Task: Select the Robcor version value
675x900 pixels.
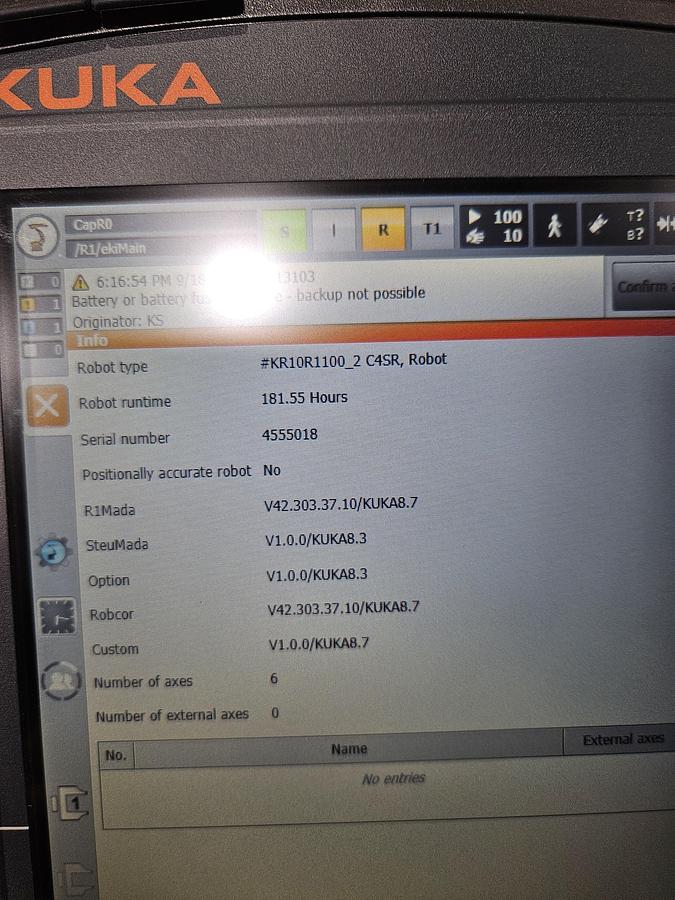Action: (x=343, y=608)
